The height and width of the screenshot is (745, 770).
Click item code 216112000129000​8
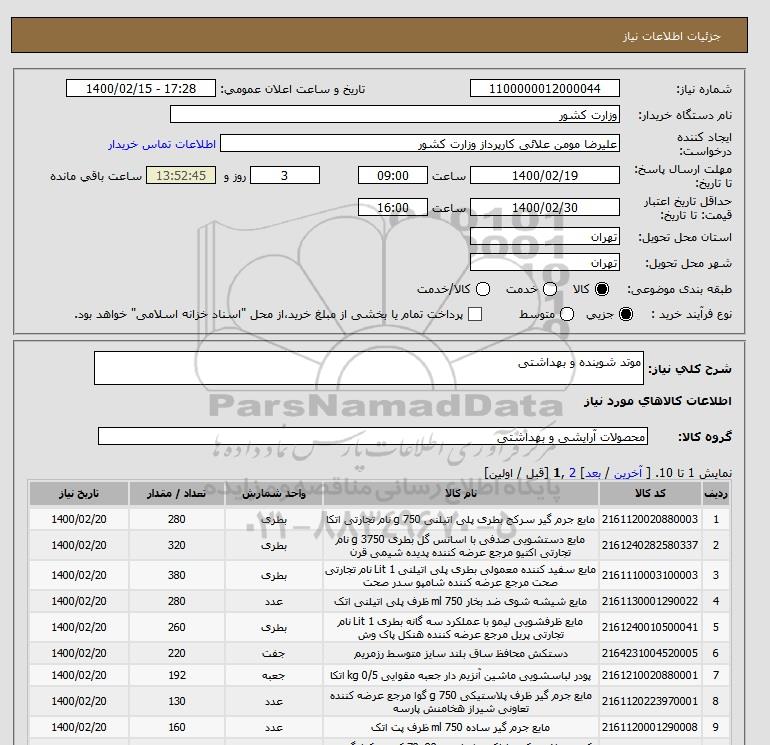click(x=650, y=727)
